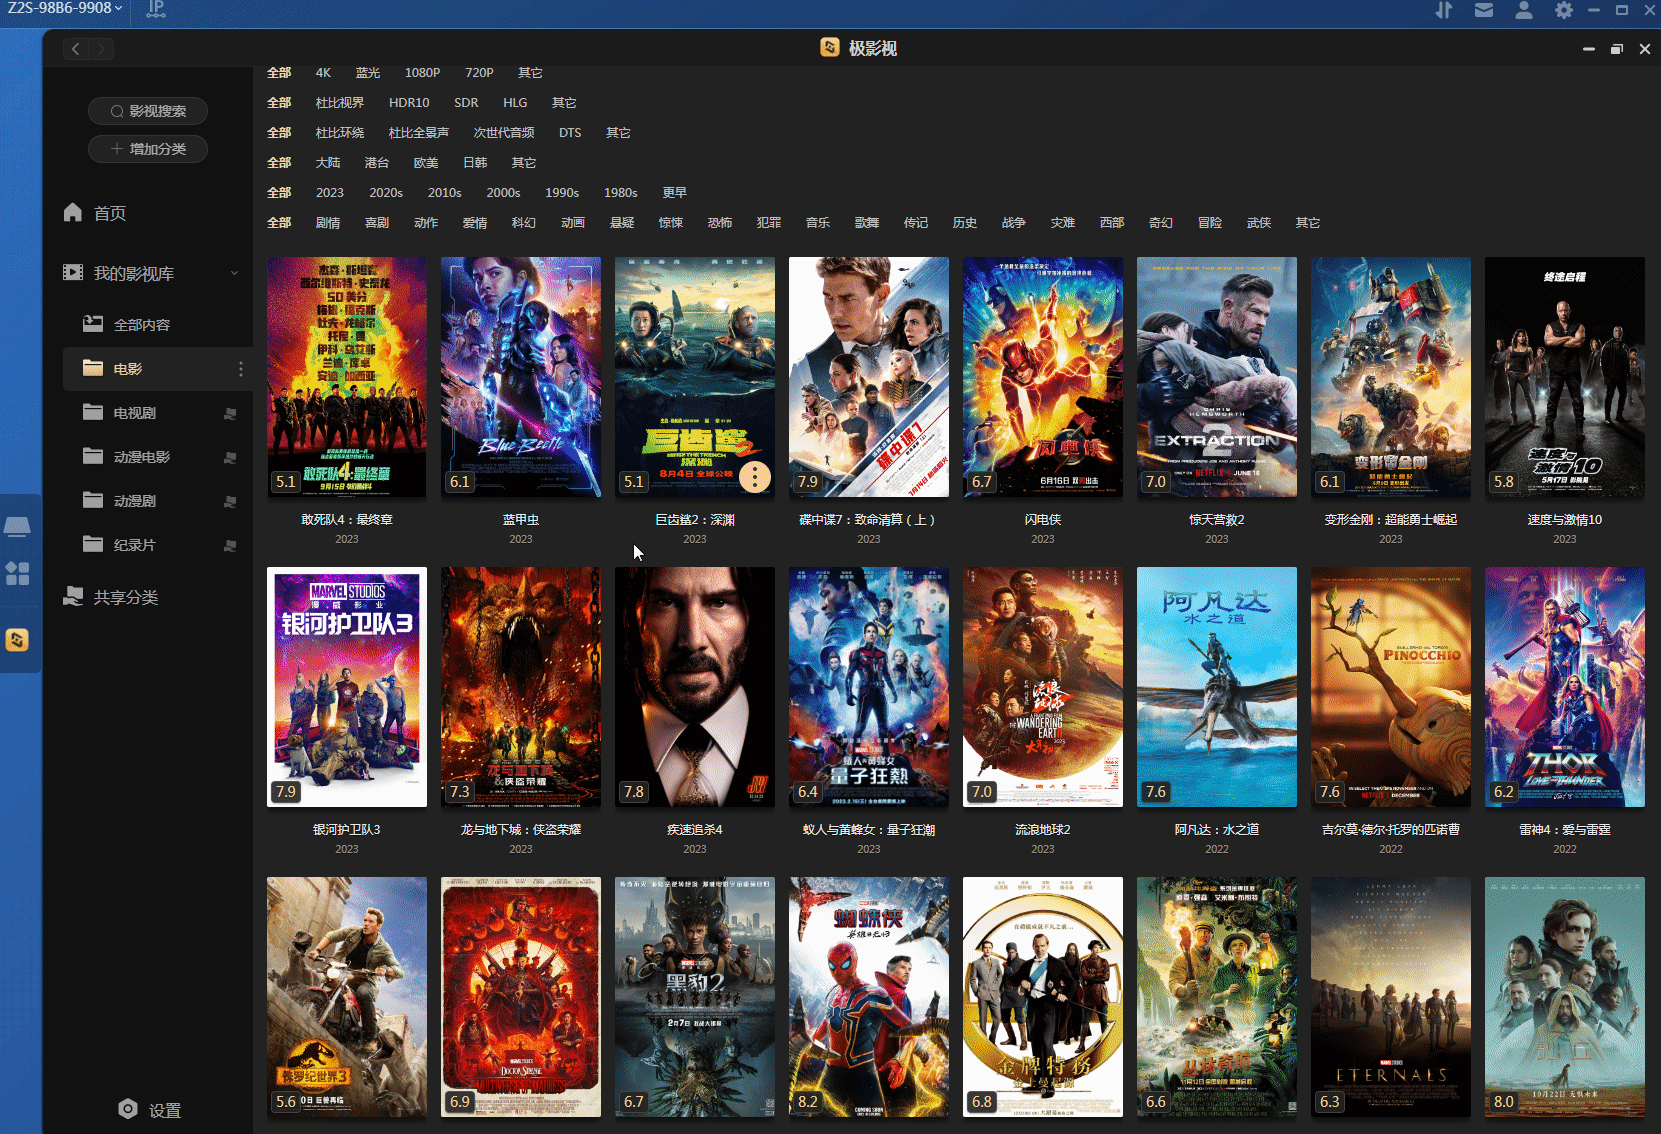The width and height of the screenshot is (1661, 1134).
Task: Filter year by 2023
Action: point(330,193)
